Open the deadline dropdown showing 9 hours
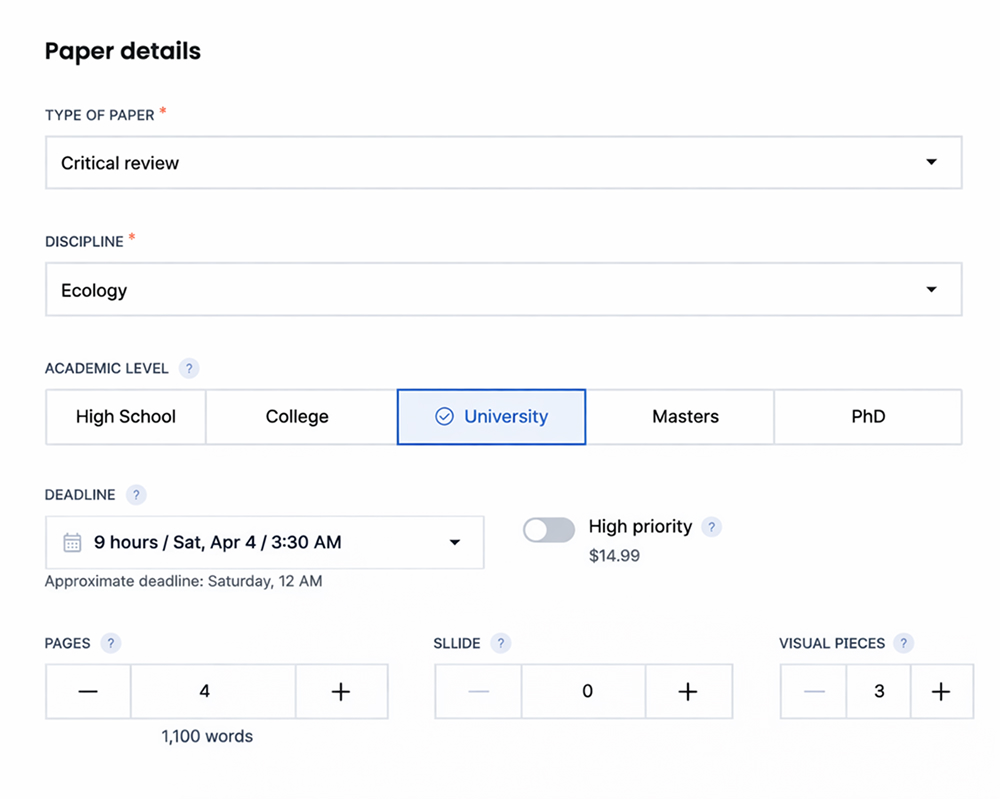This screenshot has height=799, width=1000. pyautogui.click(x=264, y=543)
